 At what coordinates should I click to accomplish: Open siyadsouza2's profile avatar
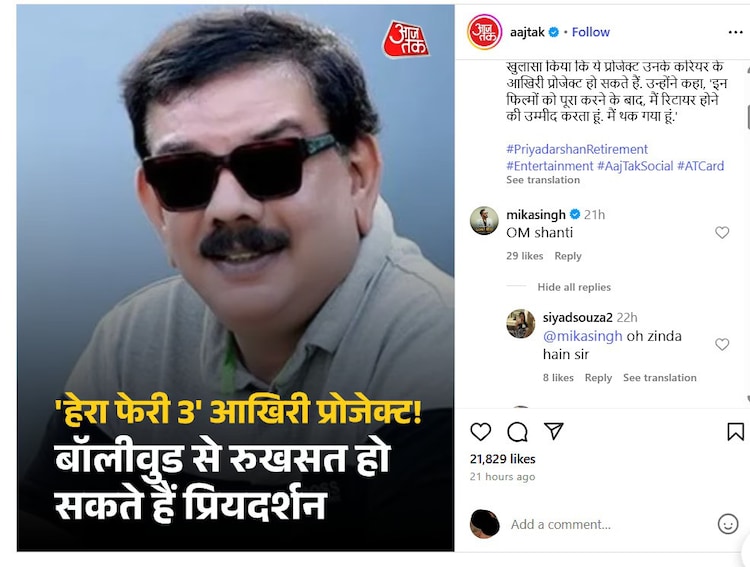click(x=520, y=323)
